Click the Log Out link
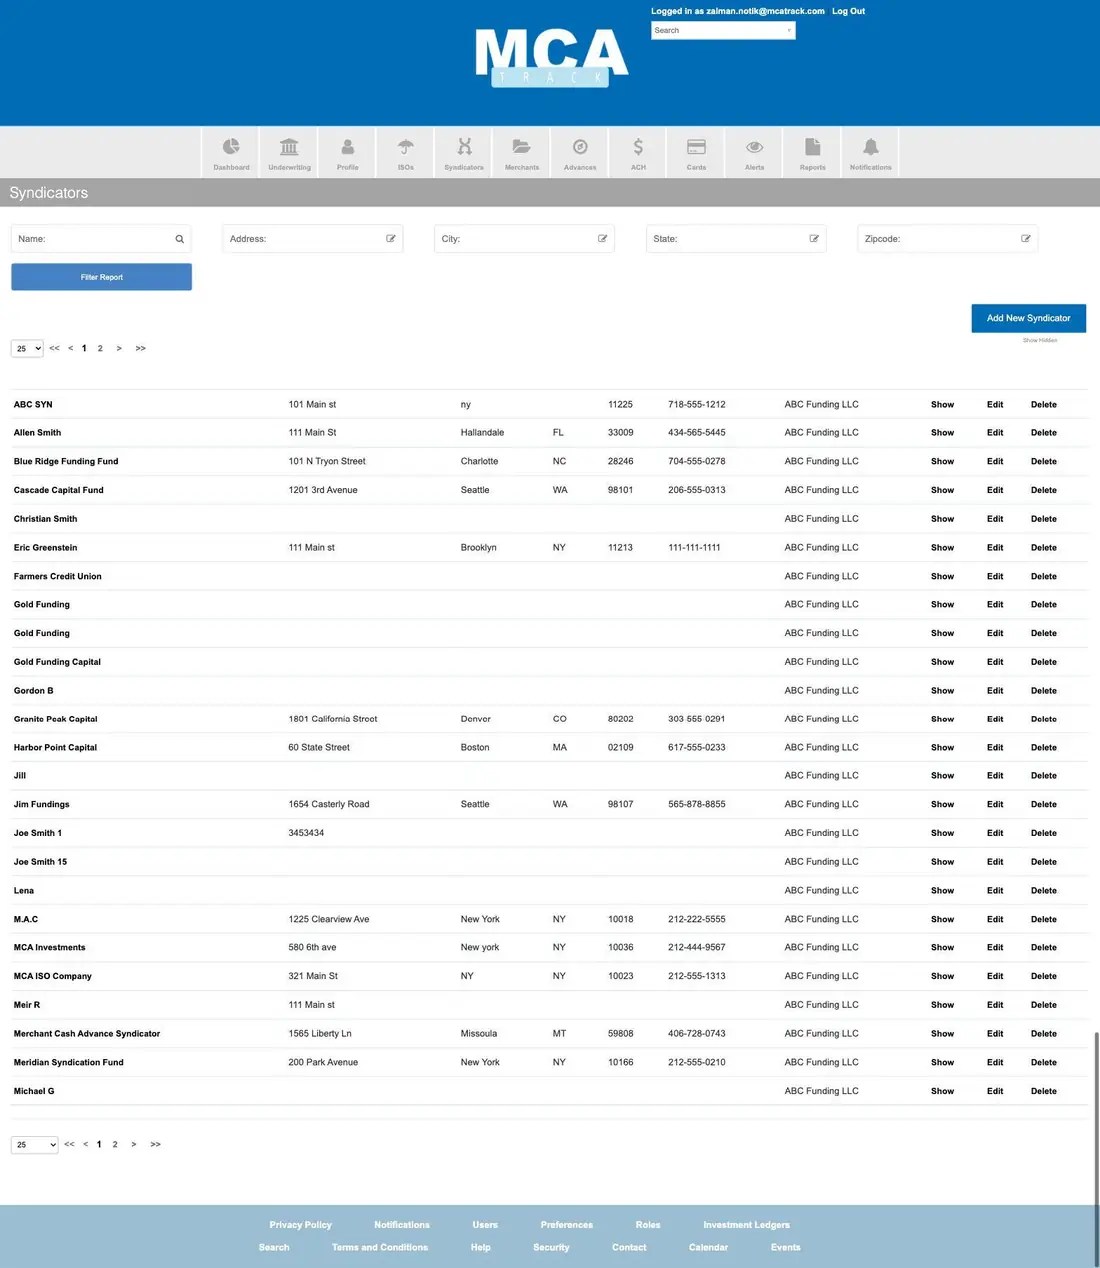The width and height of the screenshot is (1100, 1268). [x=848, y=11]
